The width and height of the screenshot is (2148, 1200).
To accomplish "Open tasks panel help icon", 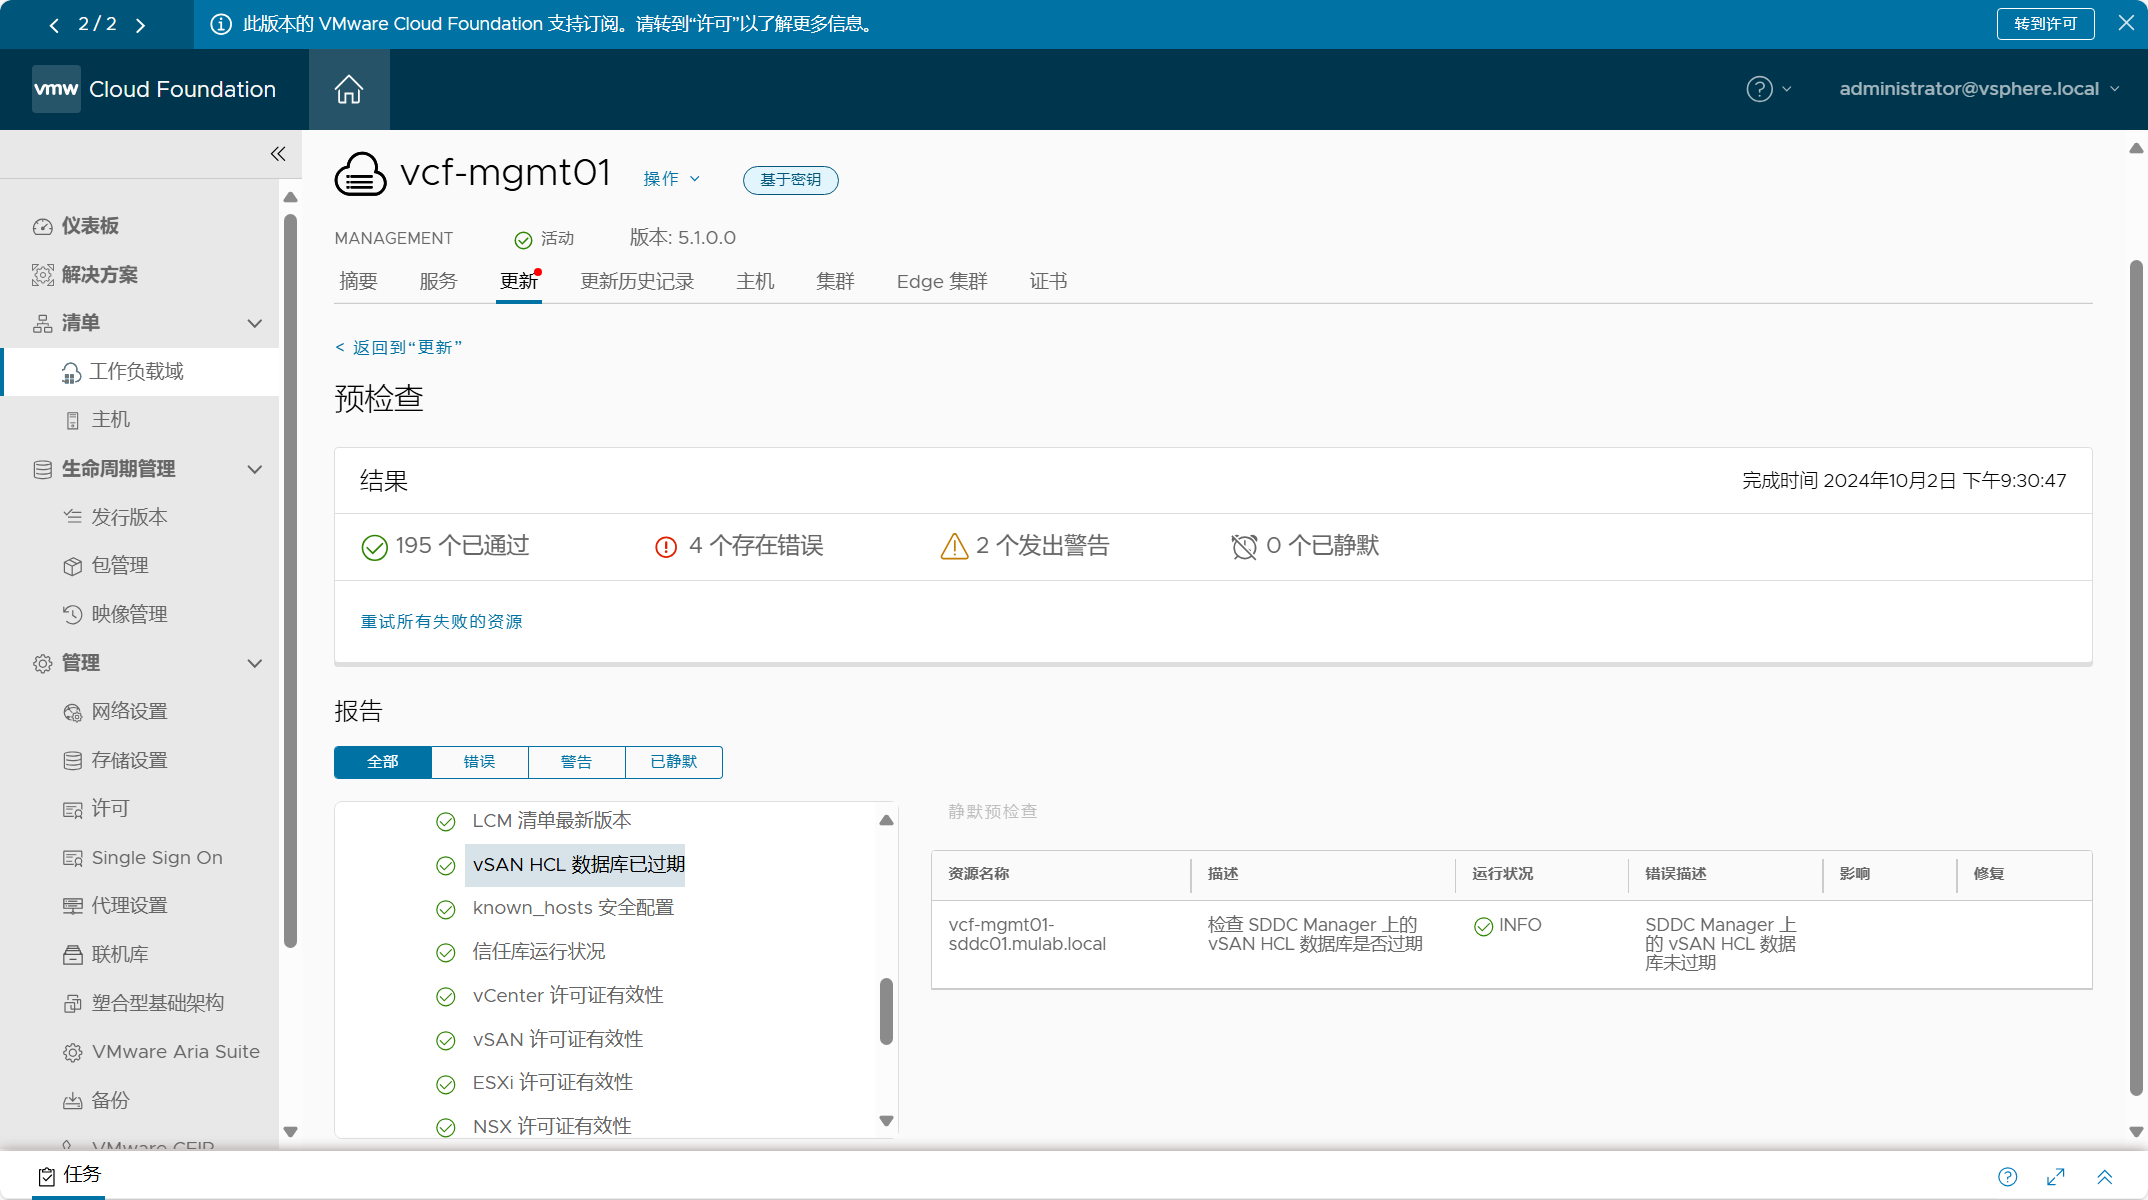I will [2007, 1177].
